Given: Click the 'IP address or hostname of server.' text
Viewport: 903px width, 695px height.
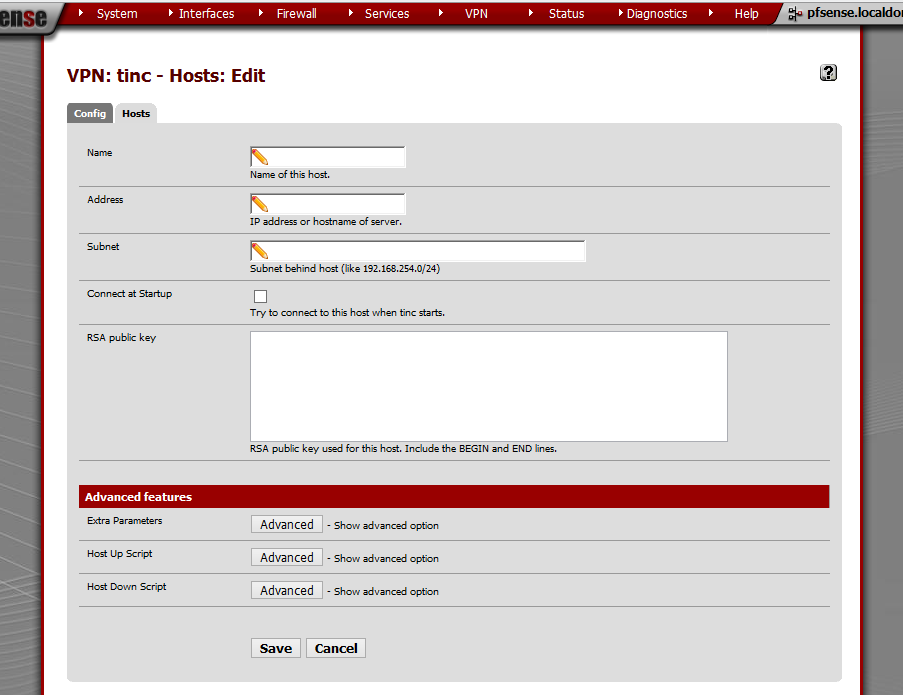Looking at the screenshot, I should pos(326,222).
